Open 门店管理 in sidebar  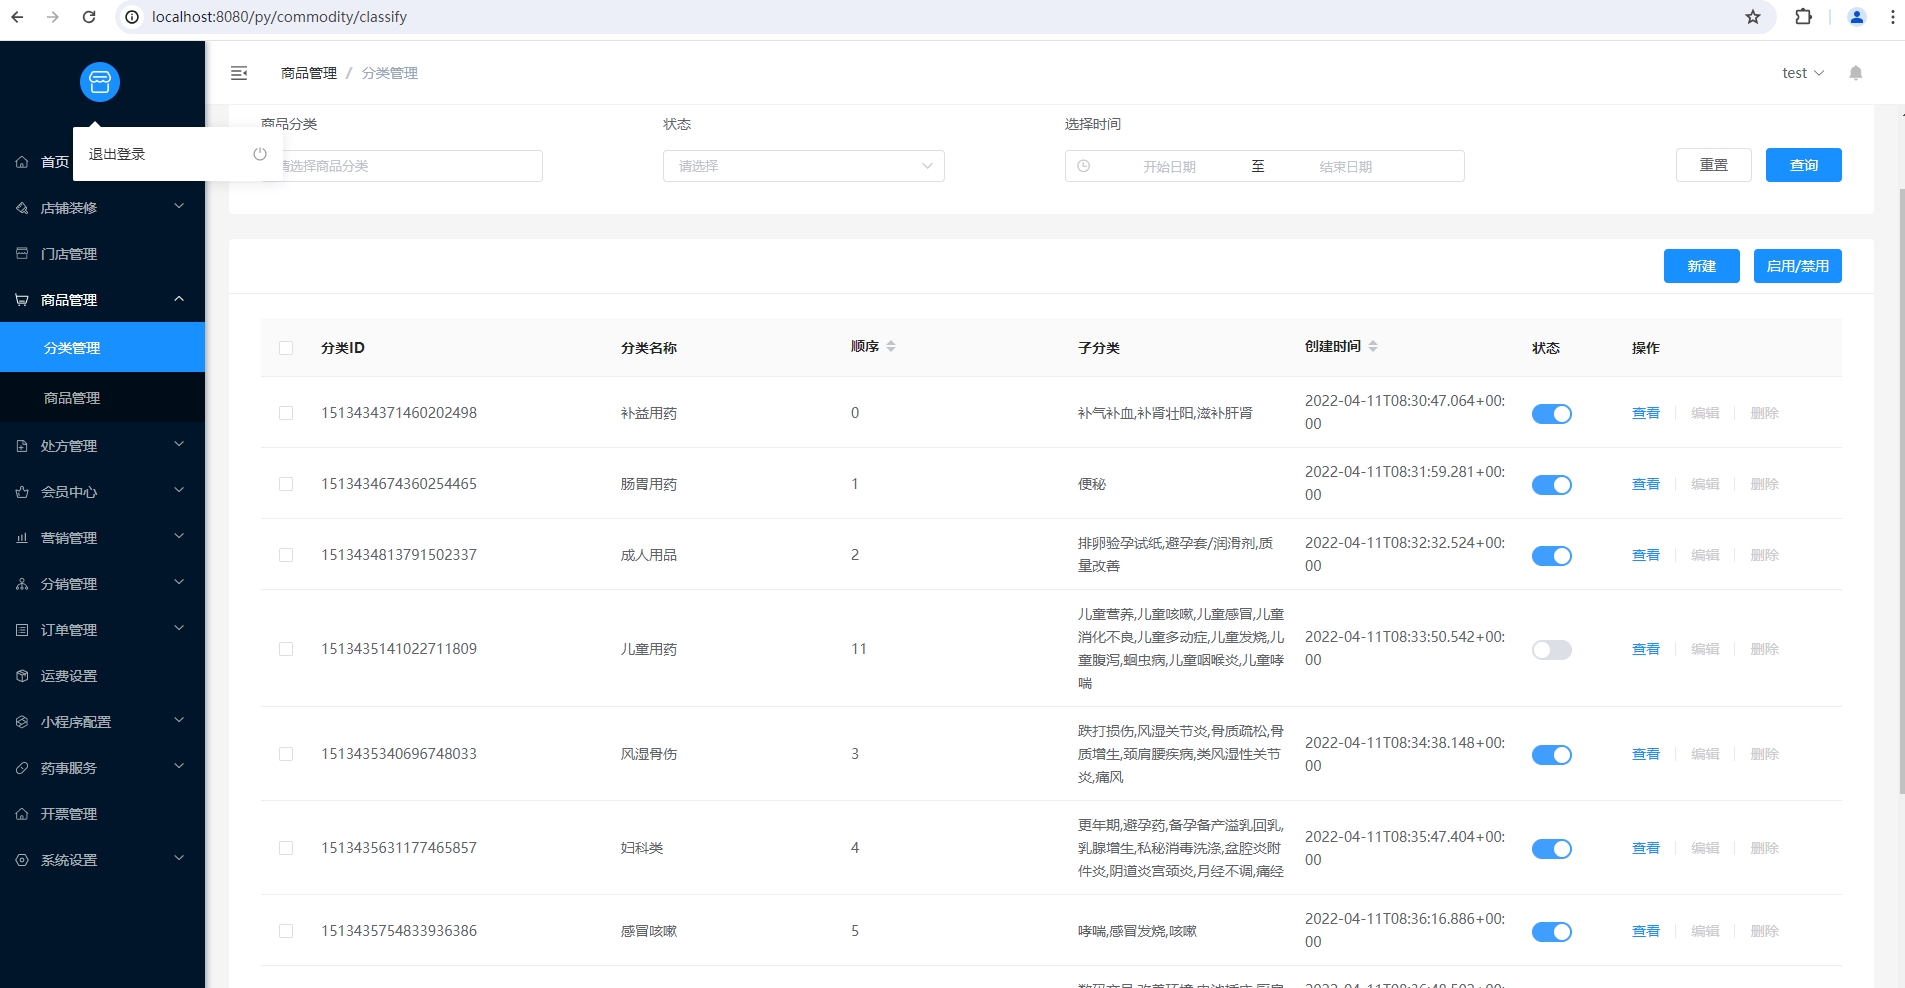pyautogui.click(x=102, y=254)
